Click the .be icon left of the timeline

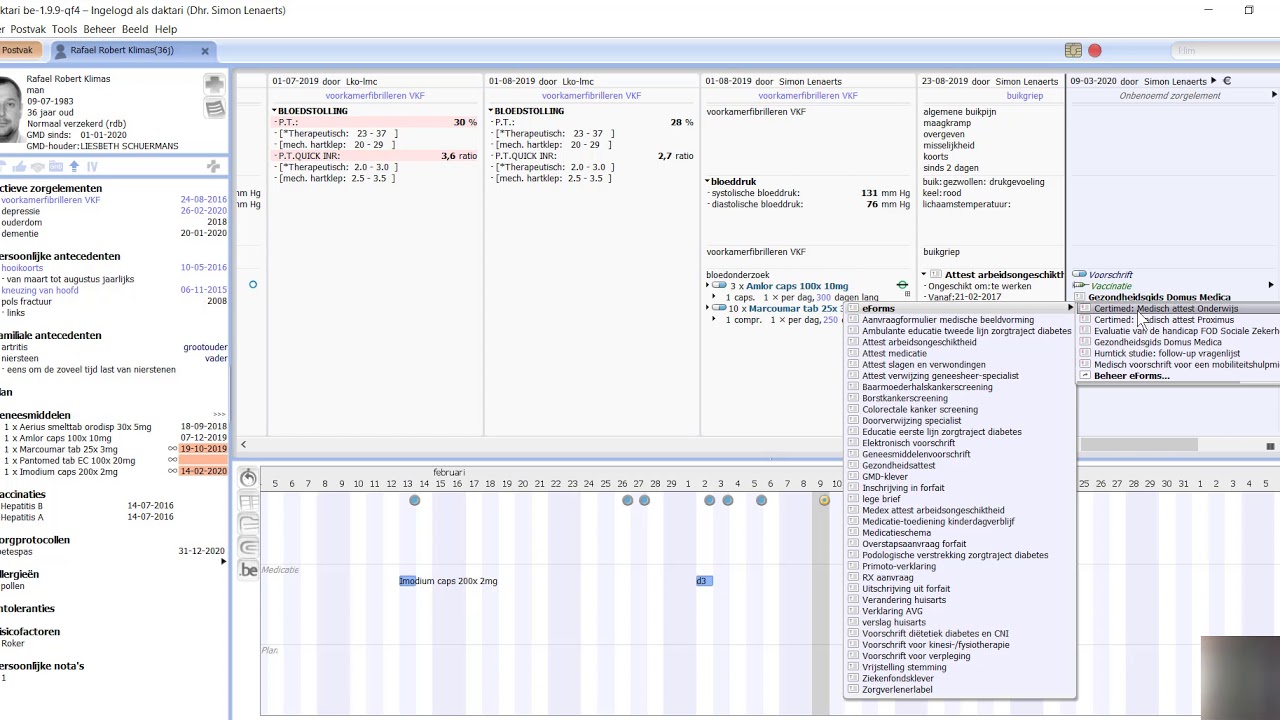[x=249, y=570]
